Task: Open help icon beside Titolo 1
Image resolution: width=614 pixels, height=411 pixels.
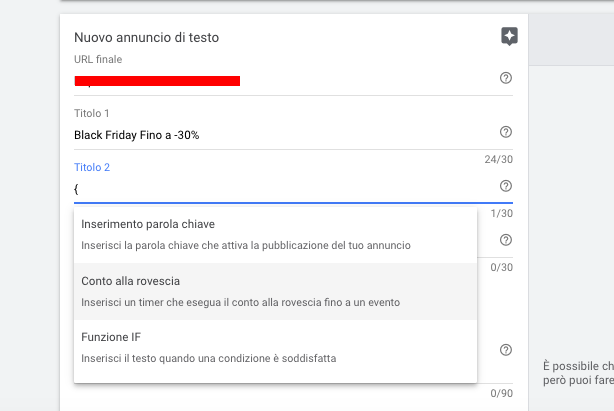Action: [x=506, y=132]
